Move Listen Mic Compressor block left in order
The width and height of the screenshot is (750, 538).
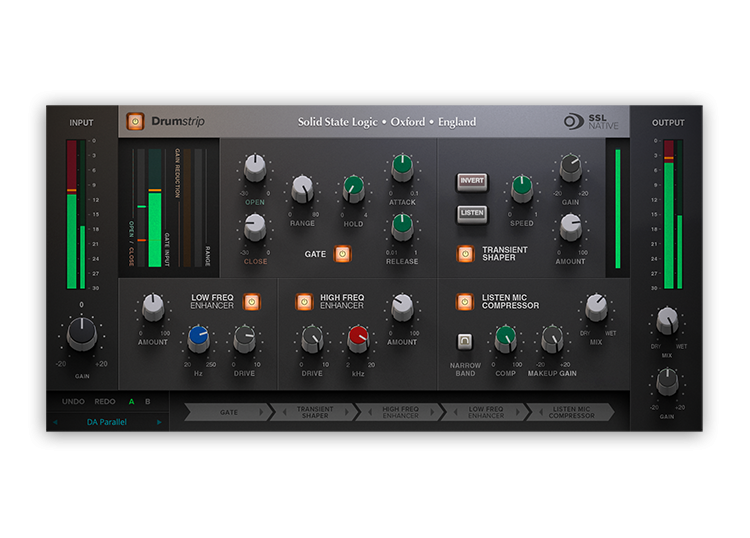click(541, 412)
